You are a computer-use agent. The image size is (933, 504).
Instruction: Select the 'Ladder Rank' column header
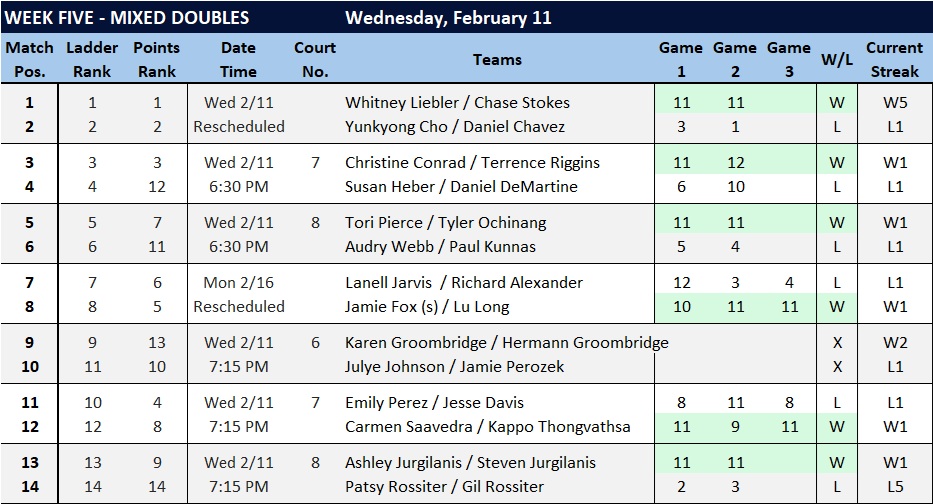92,59
